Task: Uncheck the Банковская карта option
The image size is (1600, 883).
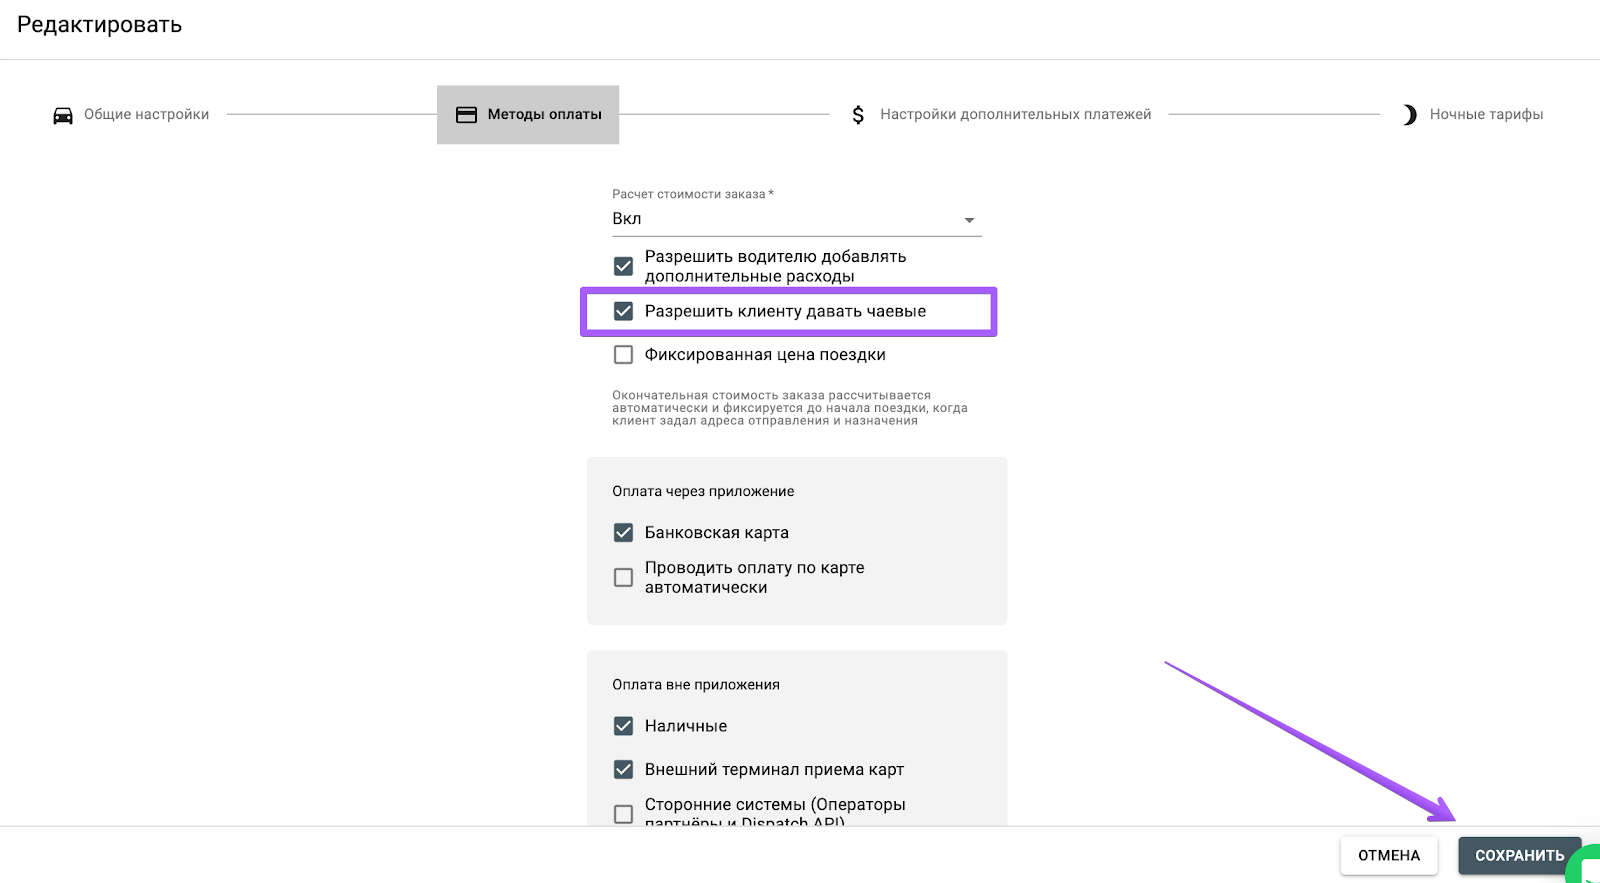Action: click(623, 533)
